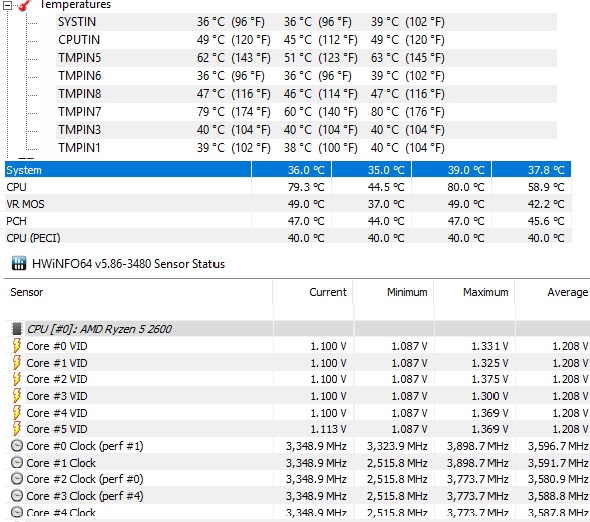This screenshot has width=590, height=522.
Task: Click the clock icon for Core #0 Clock (perf #1)
Action: (17, 446)
